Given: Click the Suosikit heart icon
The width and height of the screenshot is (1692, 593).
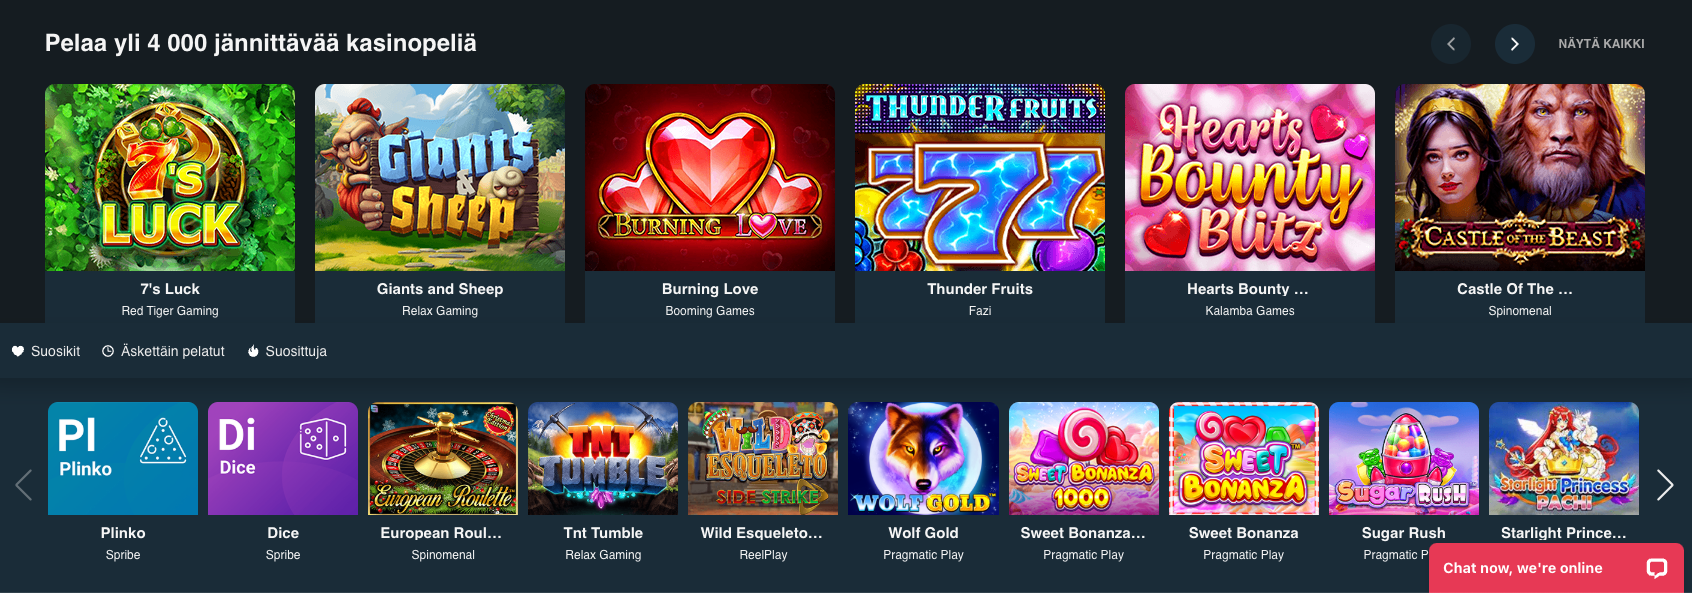Looking at the screenshot, I should tap(18, 351).
